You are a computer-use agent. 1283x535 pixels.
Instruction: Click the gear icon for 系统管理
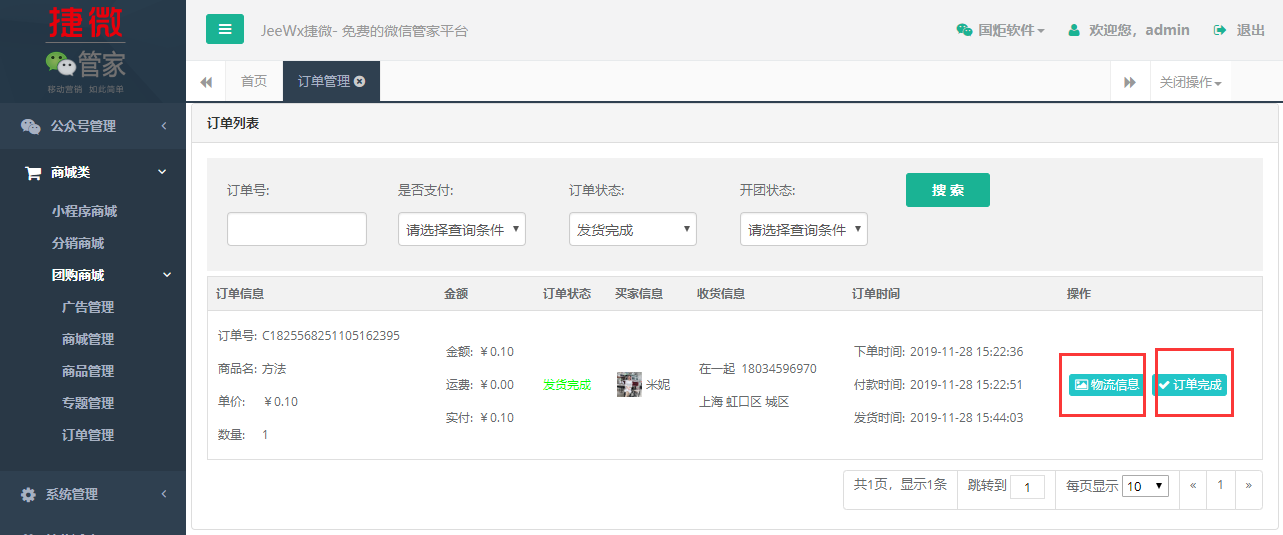pyautogui.click(x=29, y=494)
